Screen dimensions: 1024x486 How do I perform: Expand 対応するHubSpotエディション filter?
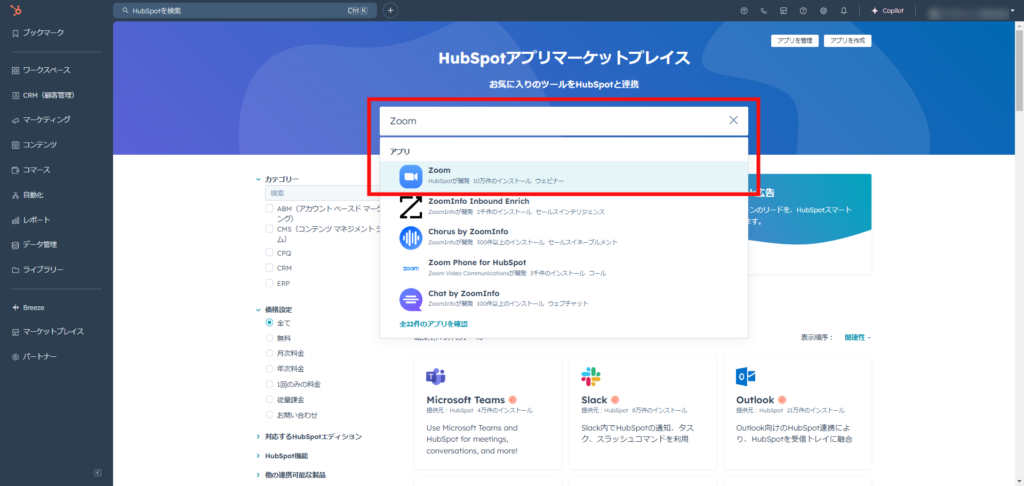309,436
